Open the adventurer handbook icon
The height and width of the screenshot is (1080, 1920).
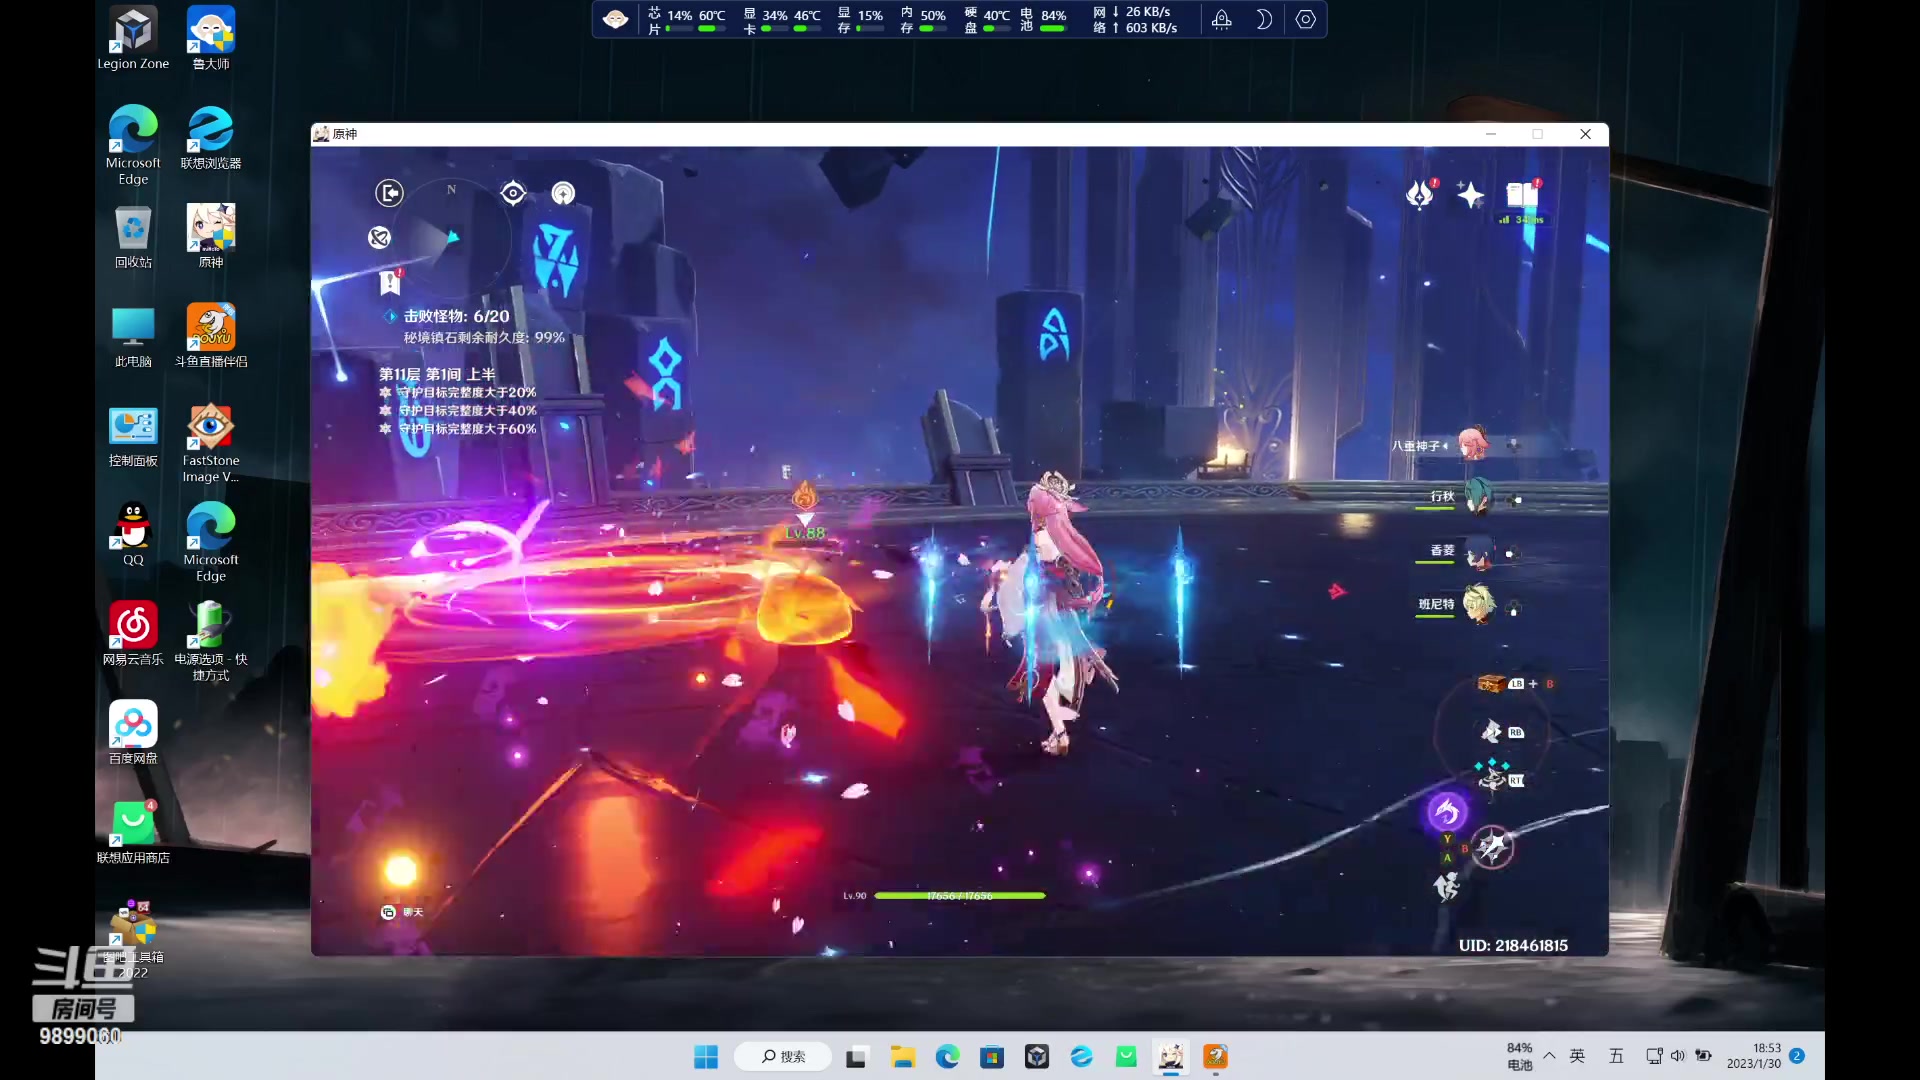point(1522,194)
